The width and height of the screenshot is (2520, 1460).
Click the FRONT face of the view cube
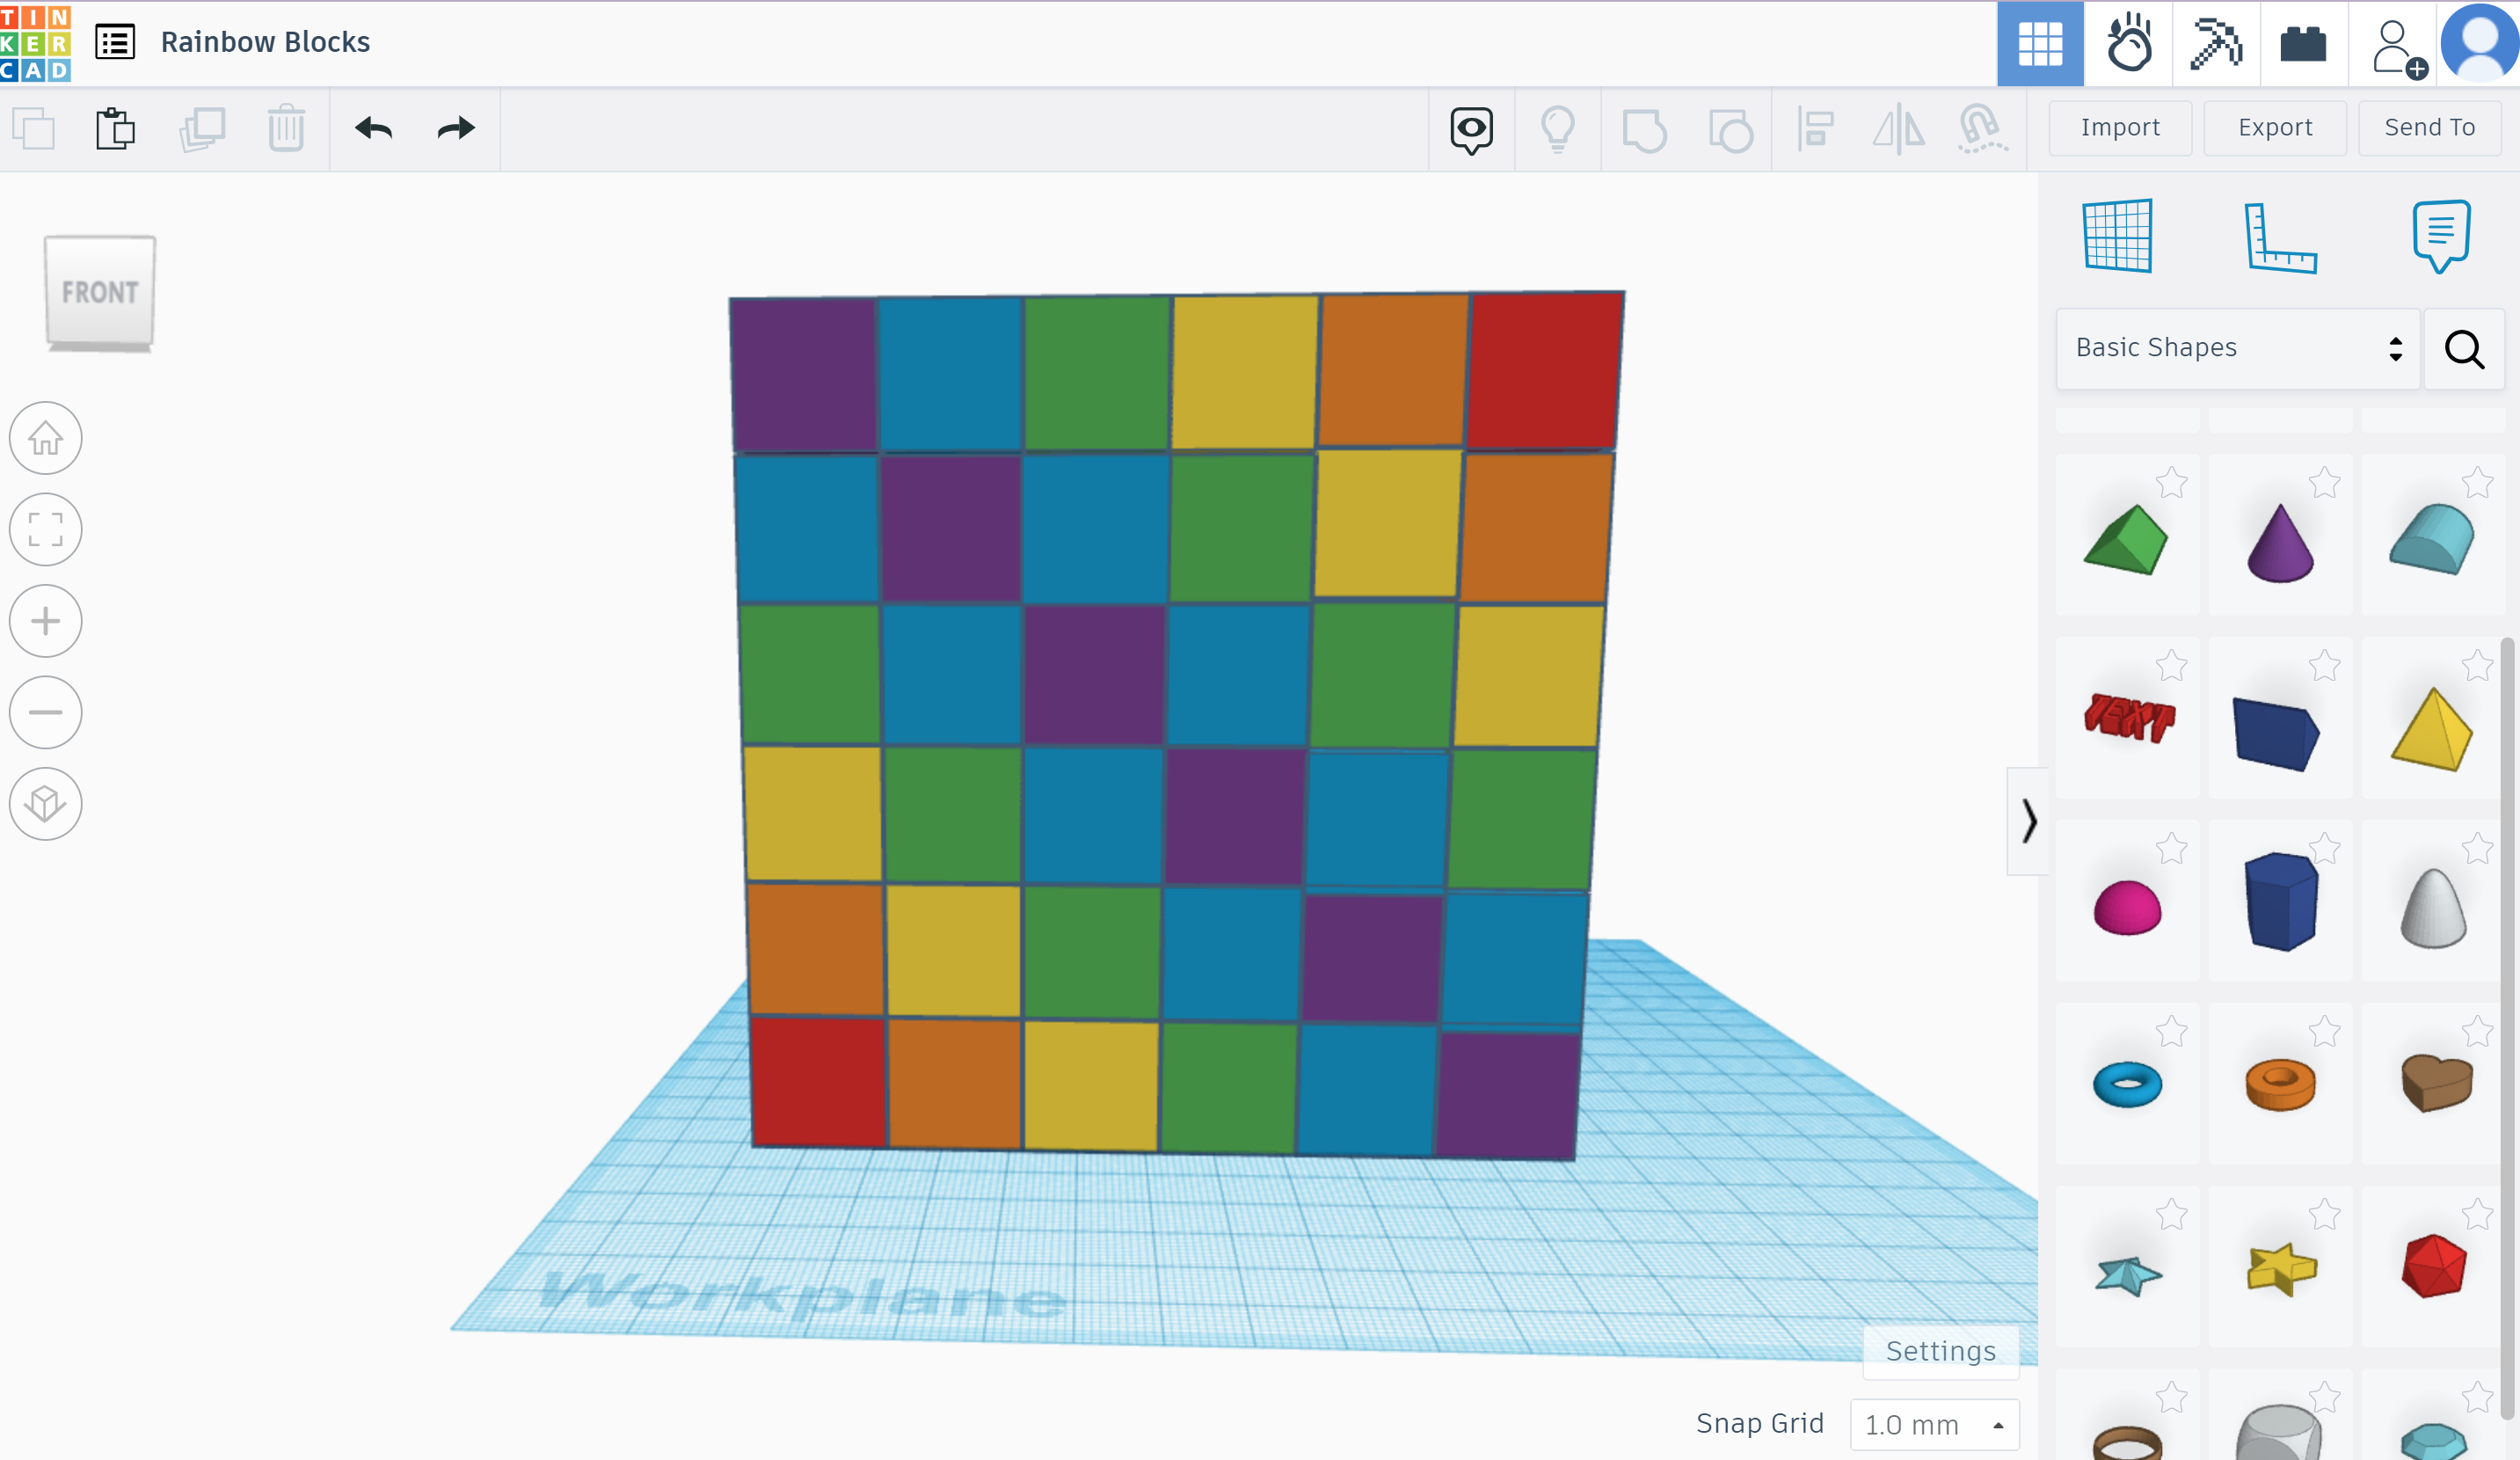100,292
